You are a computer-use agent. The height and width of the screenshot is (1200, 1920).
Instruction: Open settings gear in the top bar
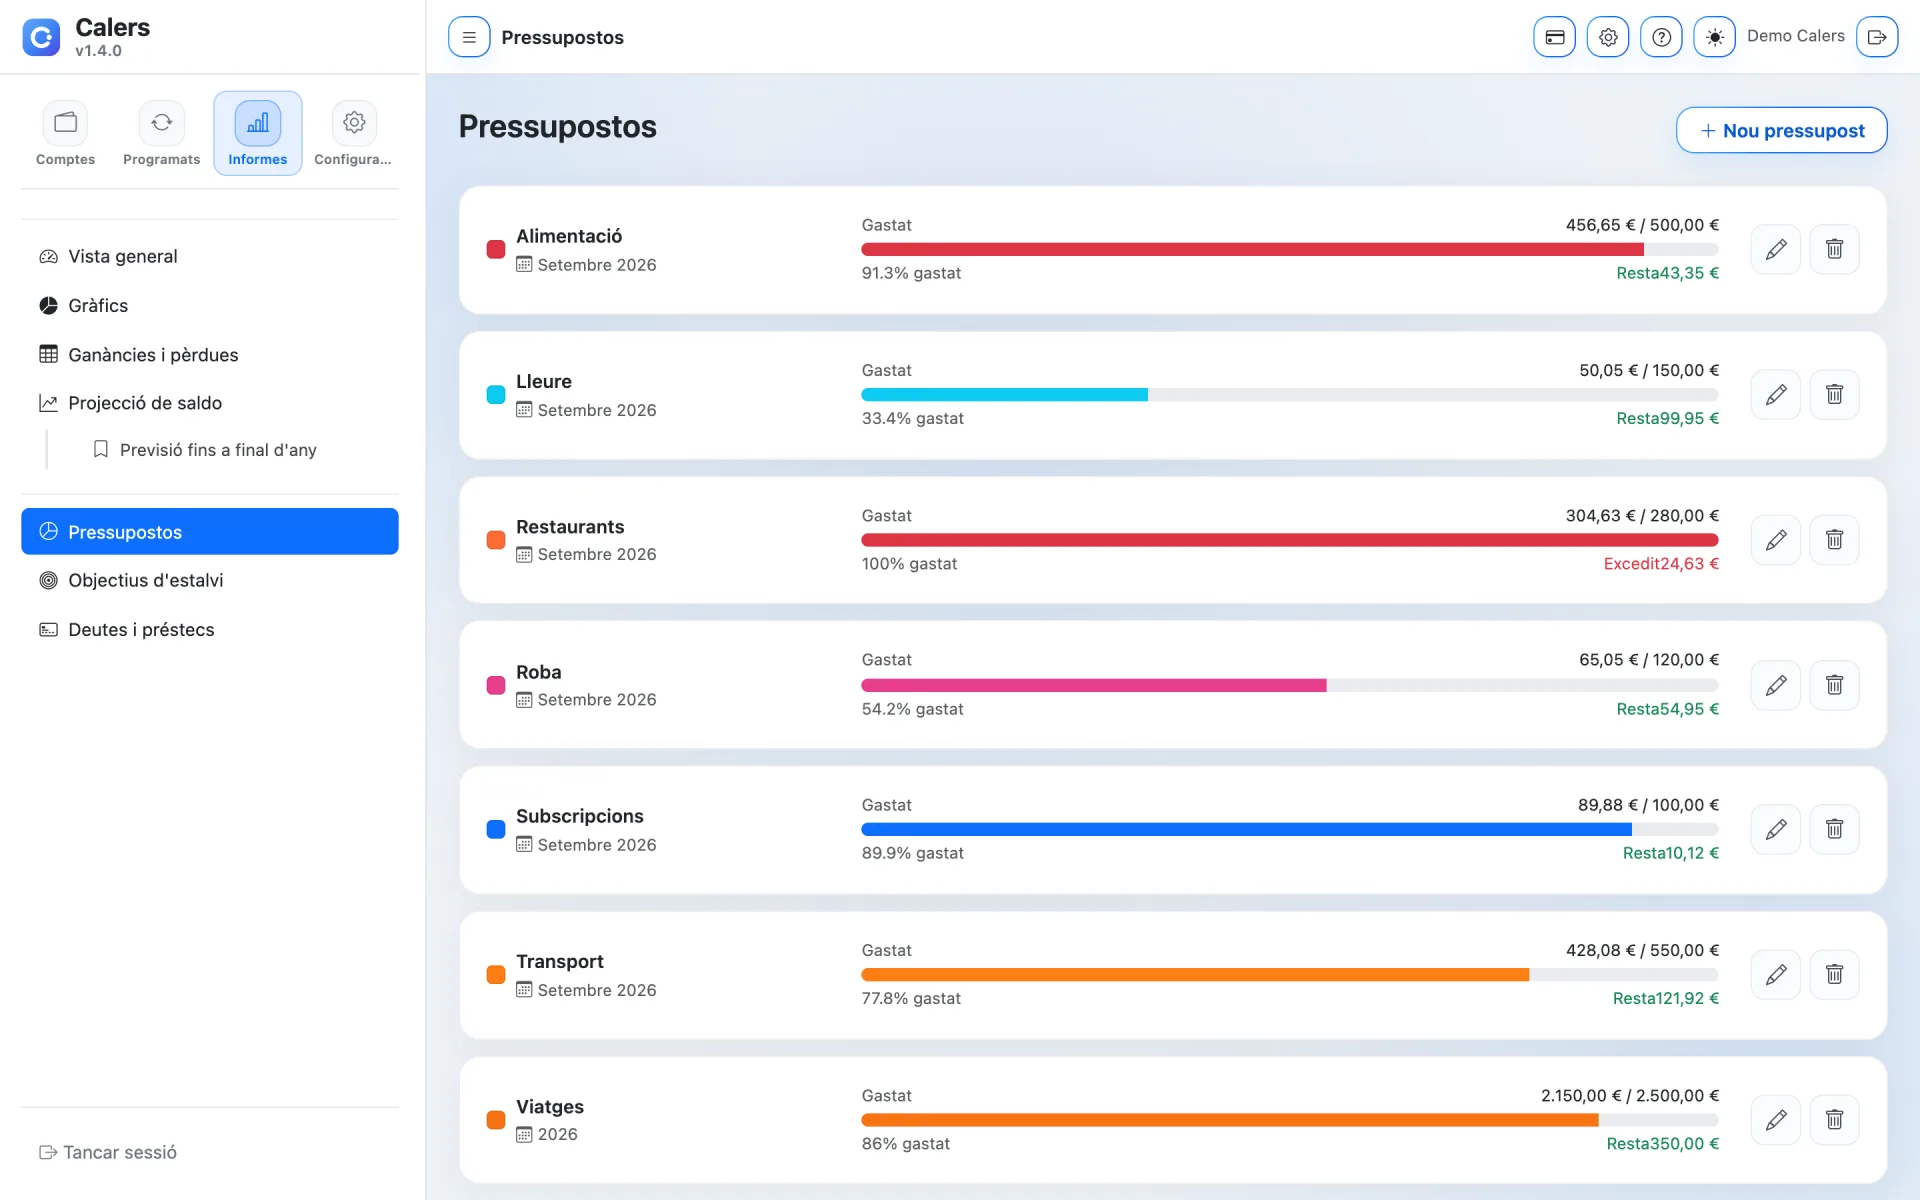pyautogui.click(x=1608, y=37)
